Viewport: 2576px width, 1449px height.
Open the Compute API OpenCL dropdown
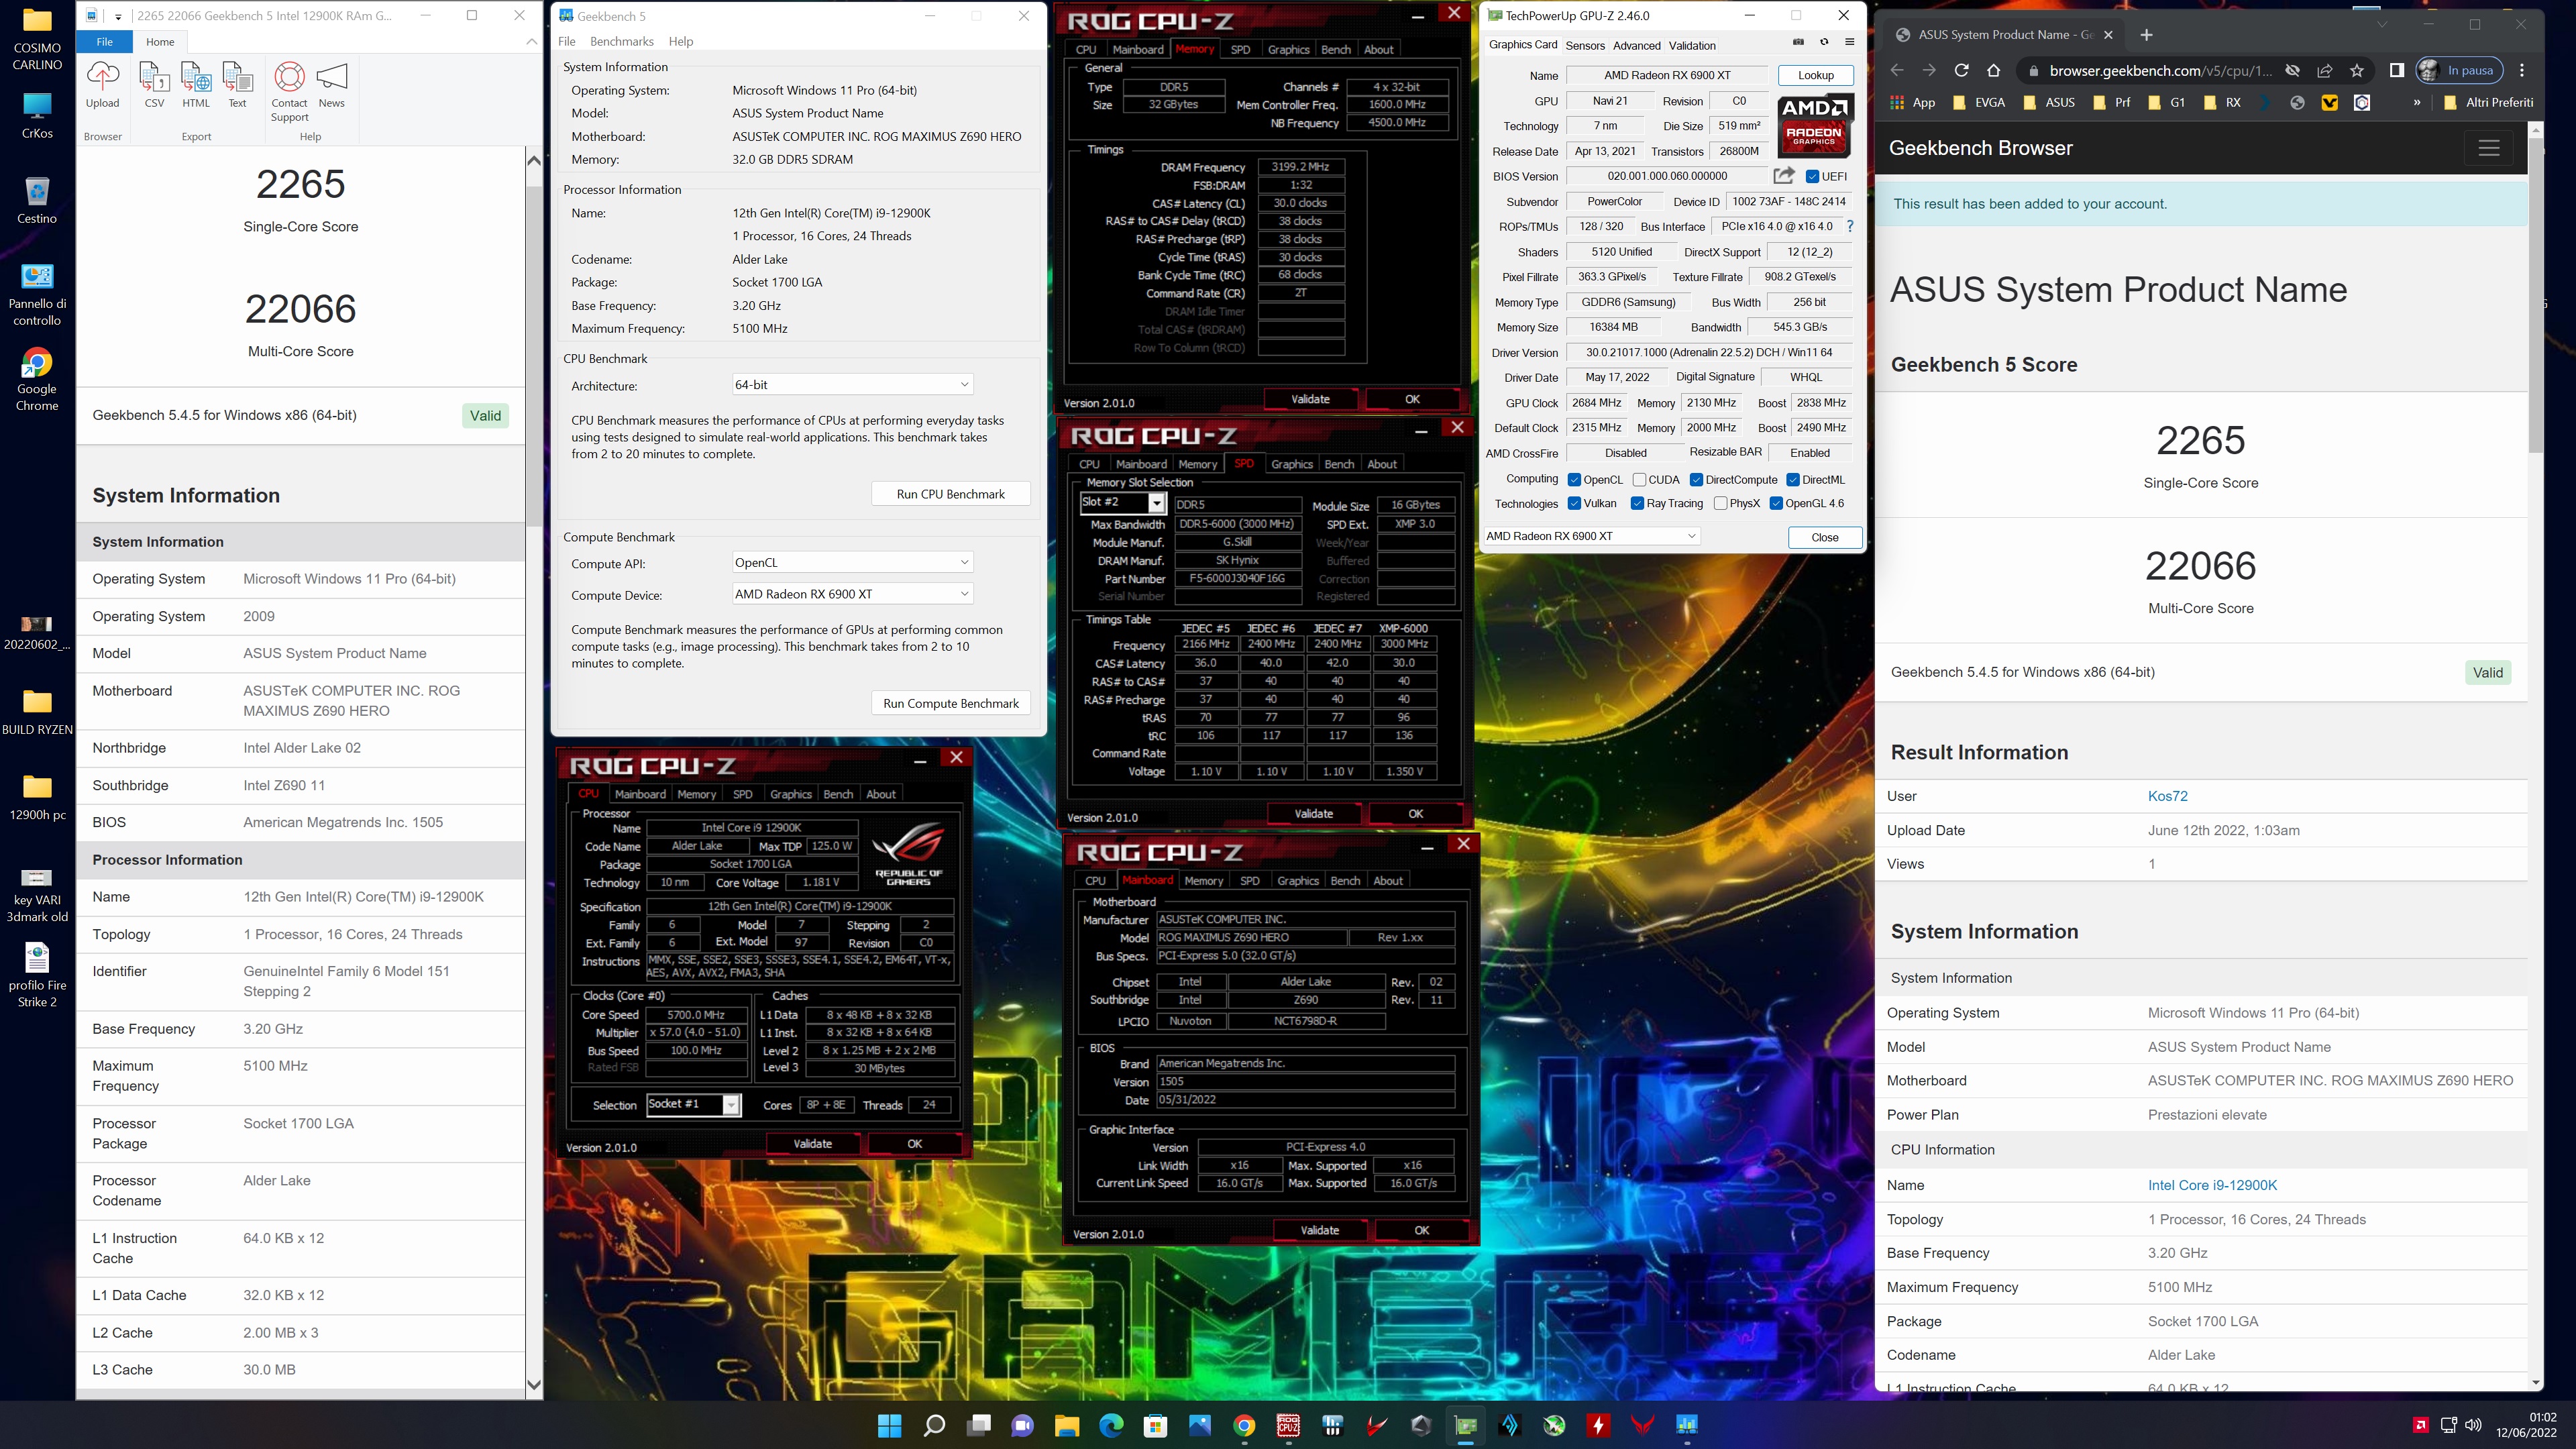coord(852,562)
